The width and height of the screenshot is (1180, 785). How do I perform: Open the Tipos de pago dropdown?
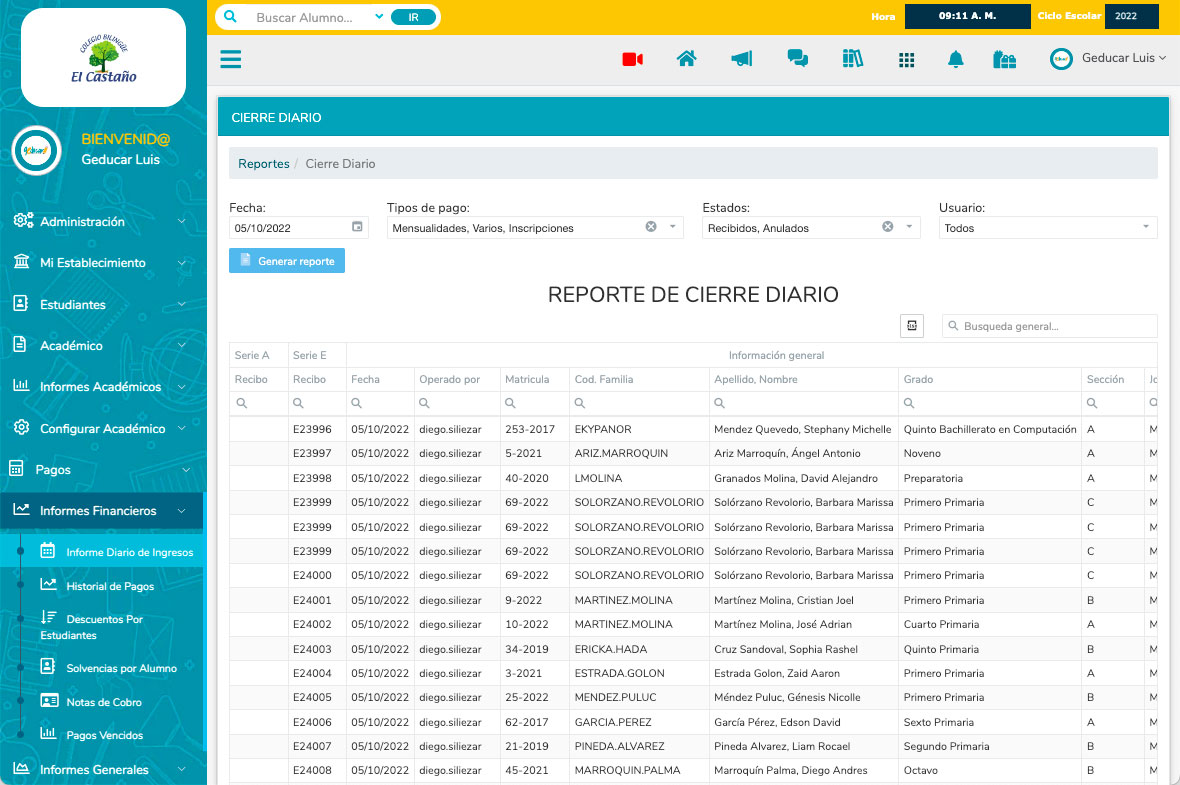click(x=673, y=227)
